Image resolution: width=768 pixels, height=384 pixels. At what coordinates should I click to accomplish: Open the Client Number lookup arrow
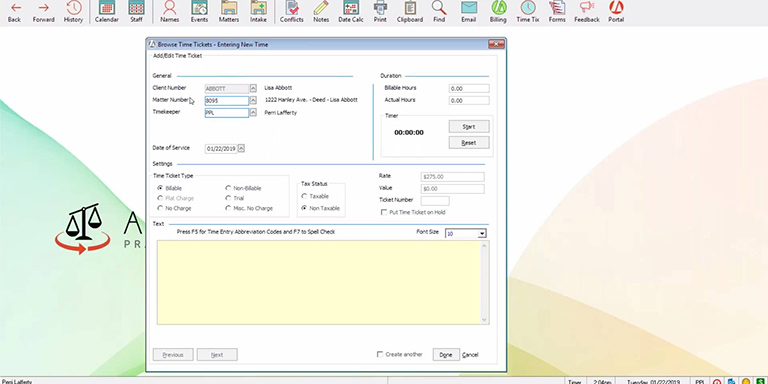pos(253,88)
